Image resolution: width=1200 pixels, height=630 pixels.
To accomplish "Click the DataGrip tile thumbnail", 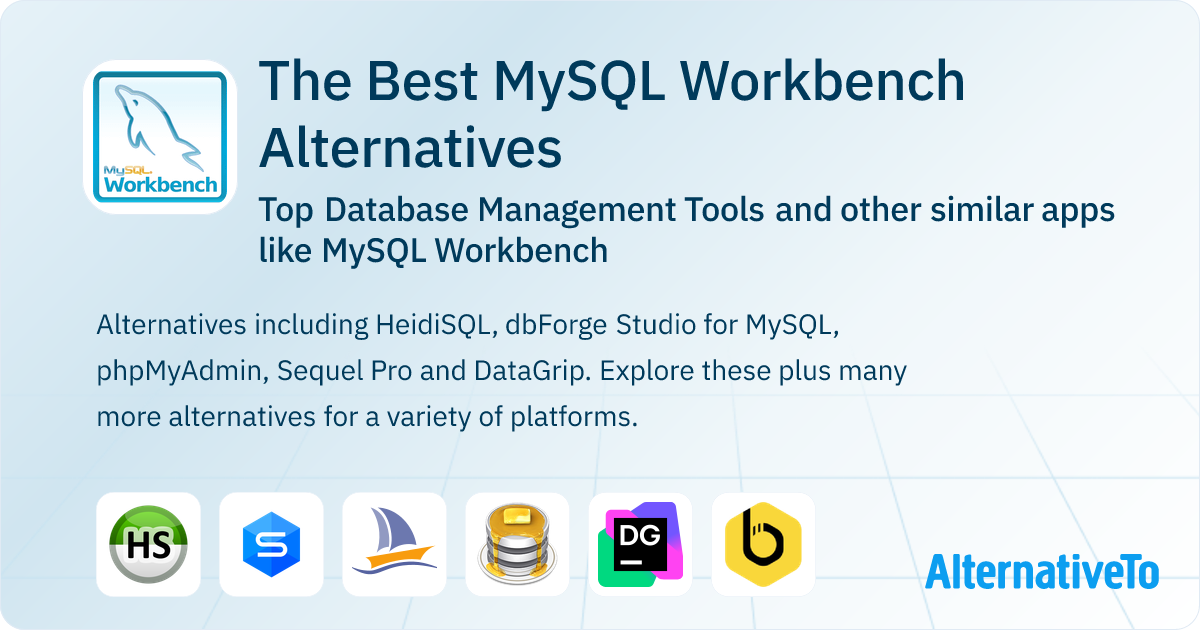I will 640,544.
